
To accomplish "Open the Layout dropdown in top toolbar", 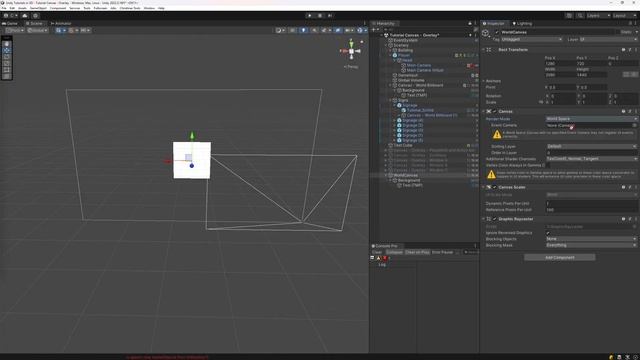I will [x=624, y=16].
